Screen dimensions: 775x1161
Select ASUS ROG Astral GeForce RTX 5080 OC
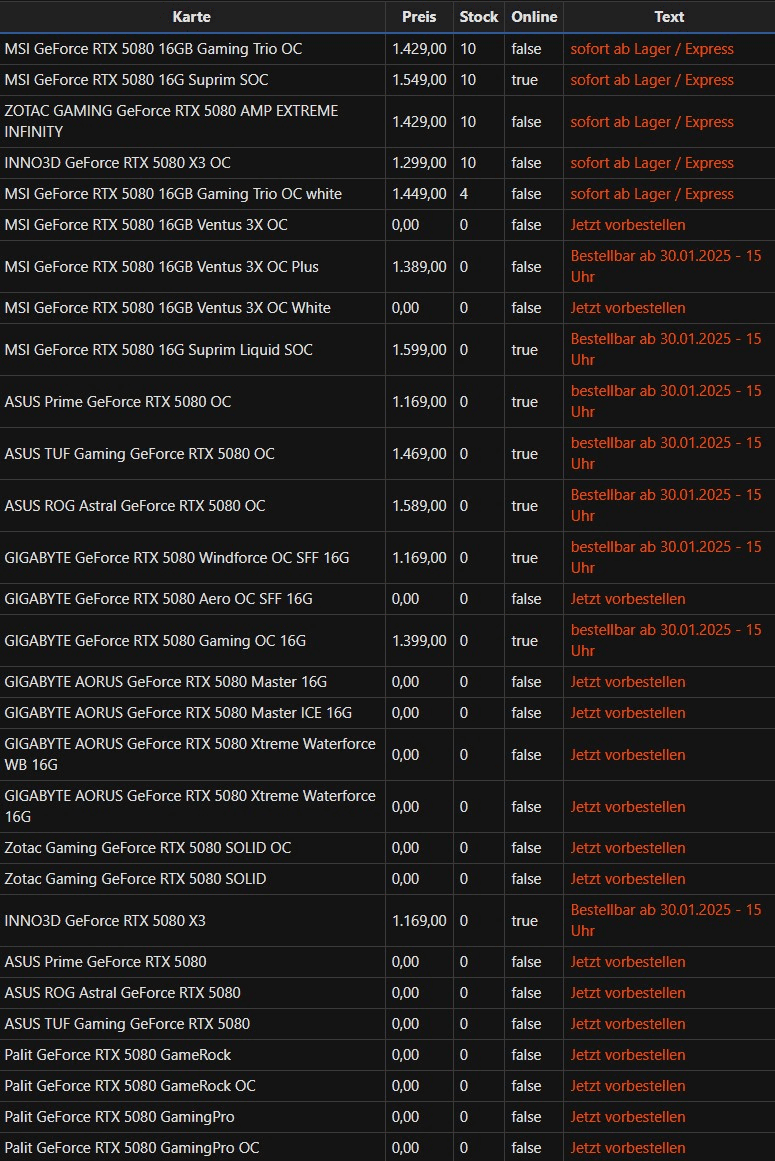point(135,505)
